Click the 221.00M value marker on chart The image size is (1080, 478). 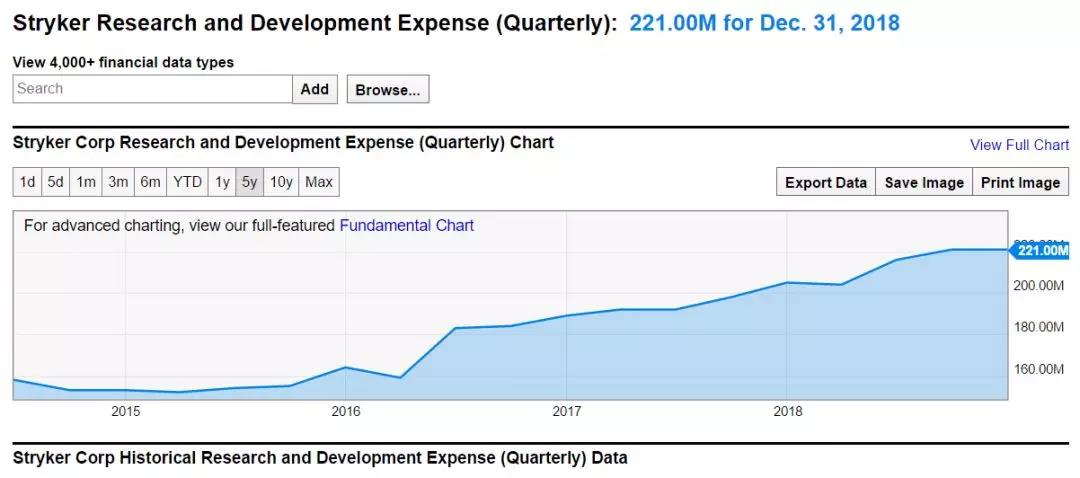pos(1042,250)
